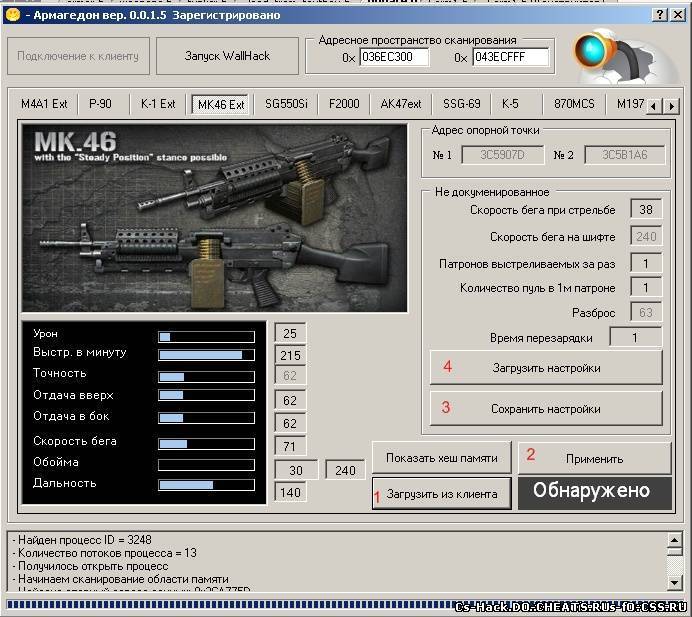Click reference point № 2 address field
The height and width of the screenshot is (617, 692).
[x=624, y=155]
